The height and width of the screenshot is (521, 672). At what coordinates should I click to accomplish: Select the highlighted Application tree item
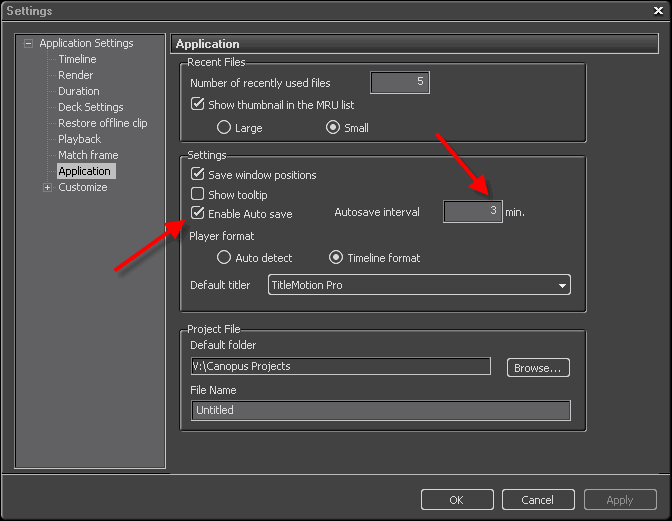(86, 171)
